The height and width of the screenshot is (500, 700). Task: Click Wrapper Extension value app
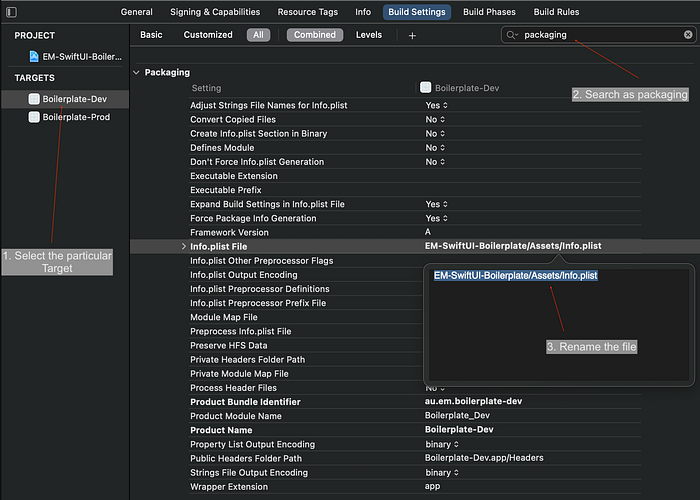tap(432, 486)
